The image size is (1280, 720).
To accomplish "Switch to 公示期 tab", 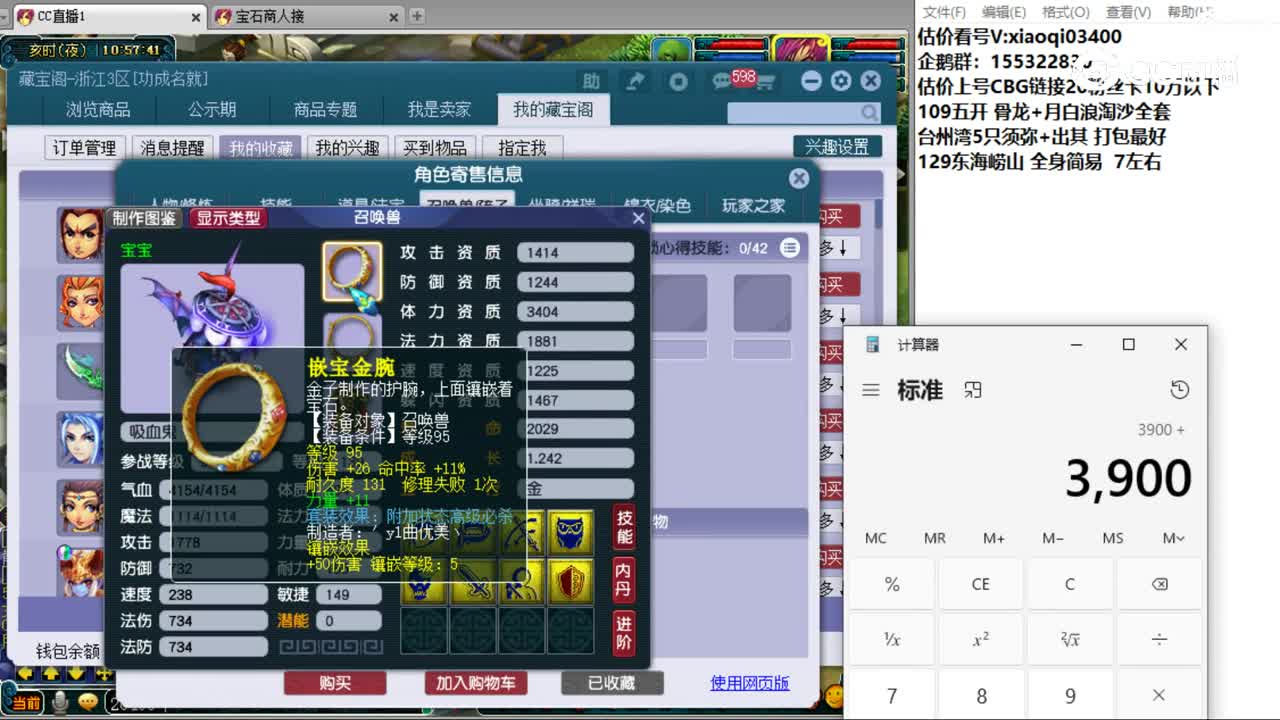I will click(212, 110).
